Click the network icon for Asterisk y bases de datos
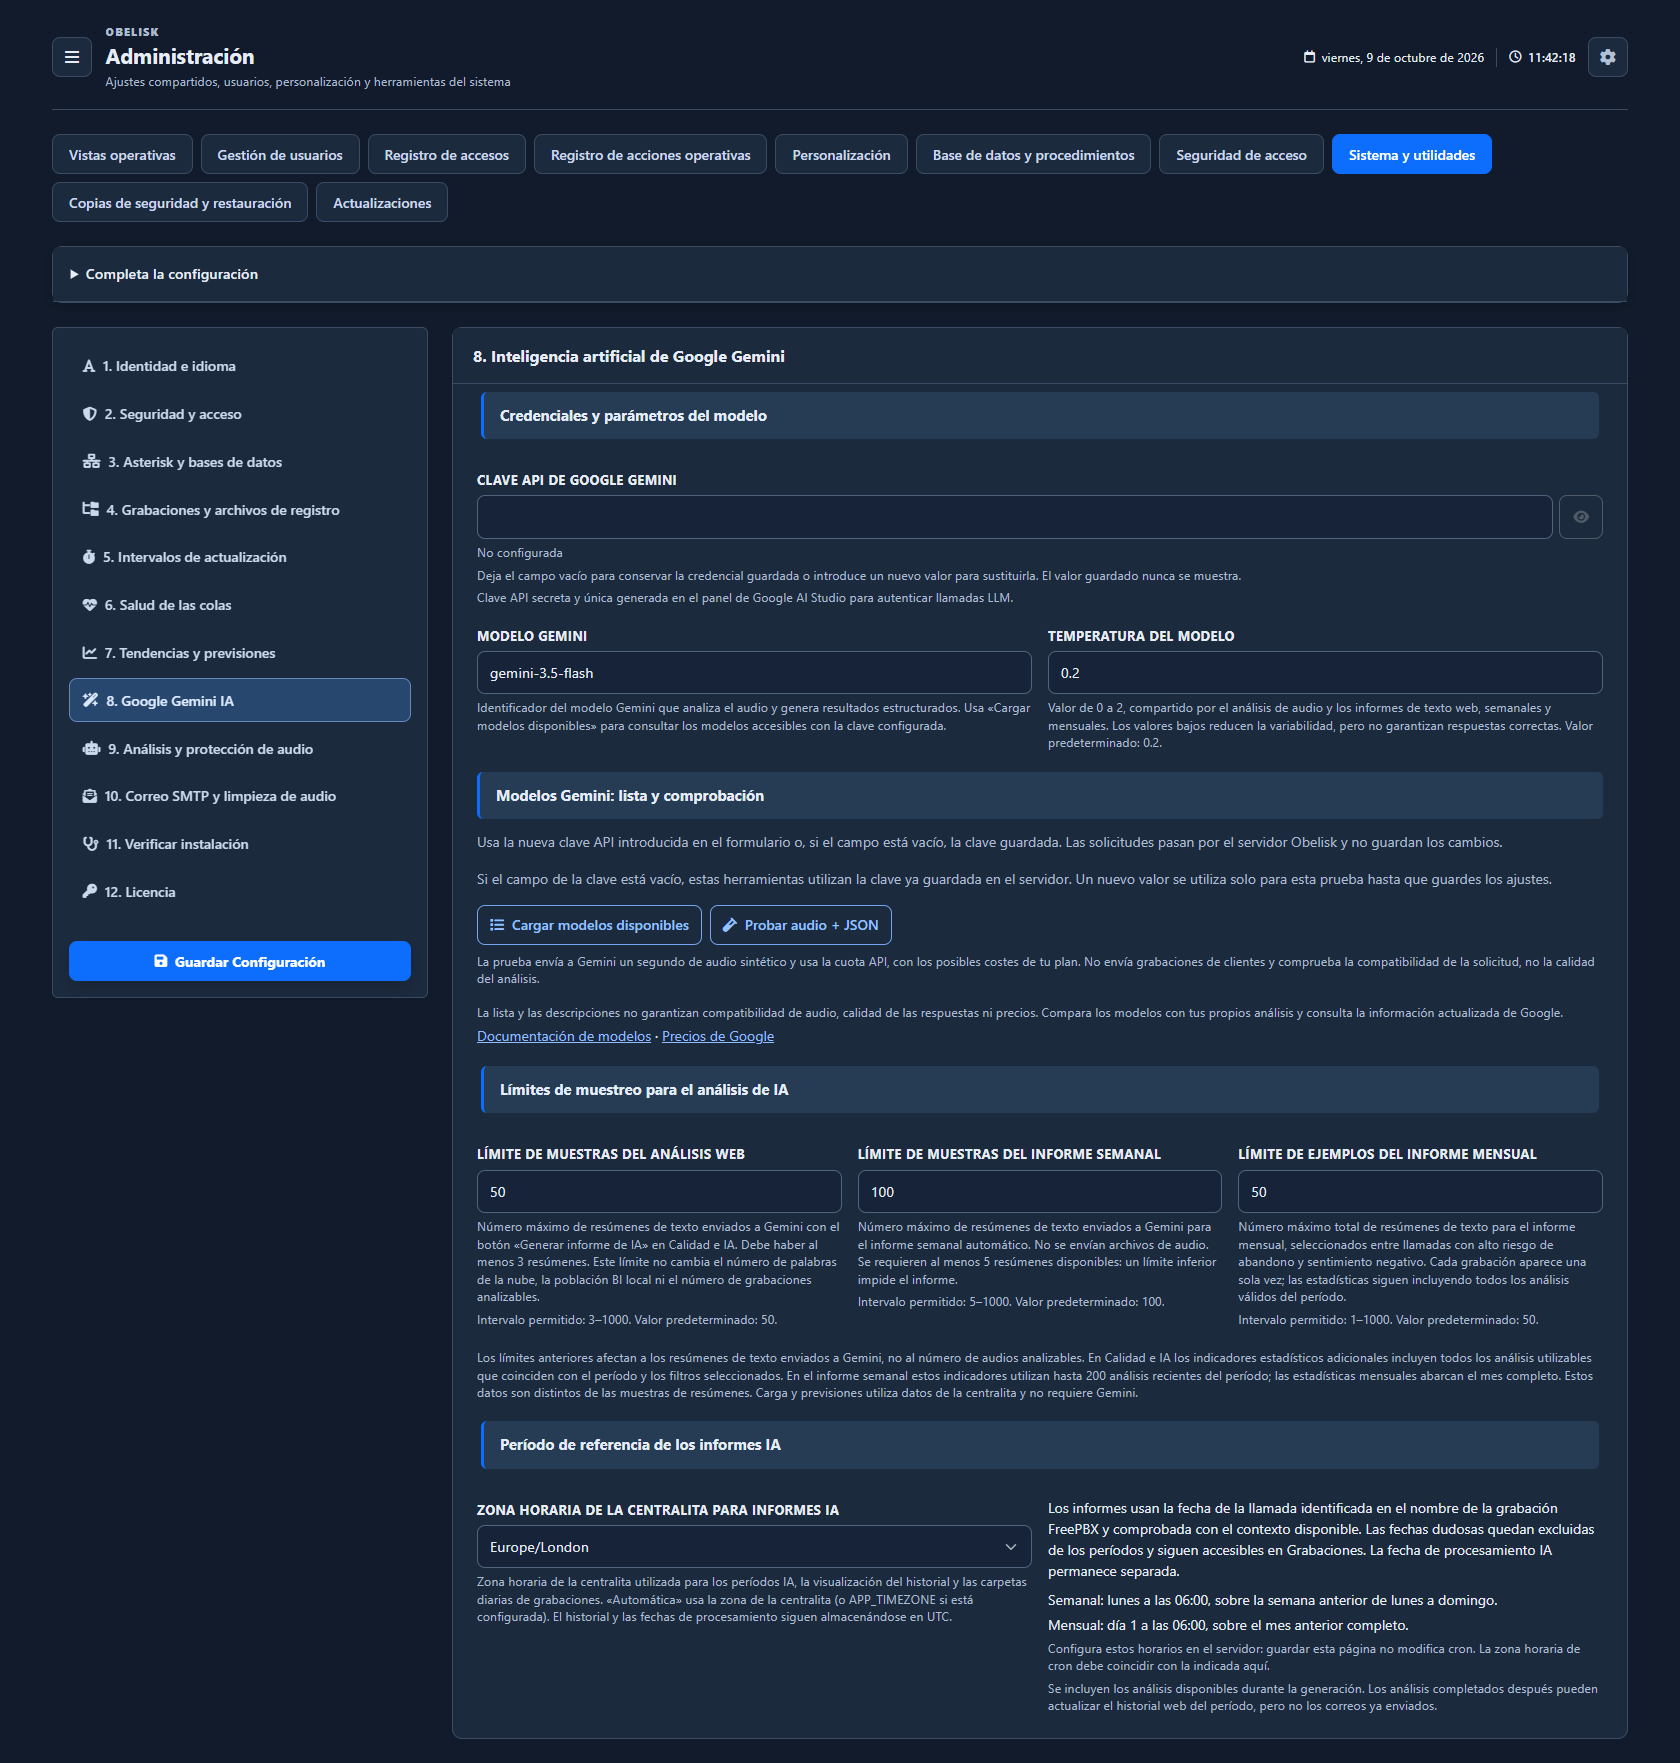Viewport: 1680px width, 1763px height. coord(91,462)
